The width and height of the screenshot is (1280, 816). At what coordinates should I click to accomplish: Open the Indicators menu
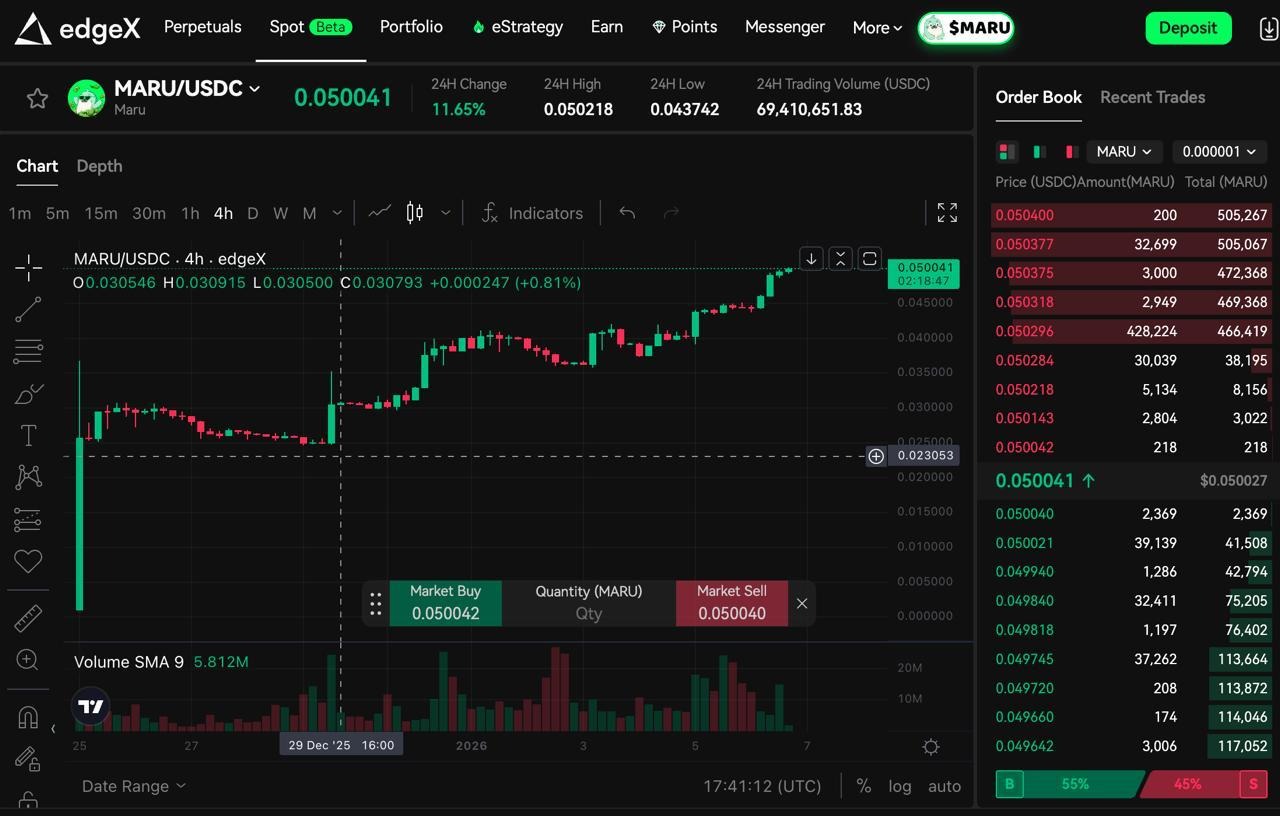[x=532, y=213]
